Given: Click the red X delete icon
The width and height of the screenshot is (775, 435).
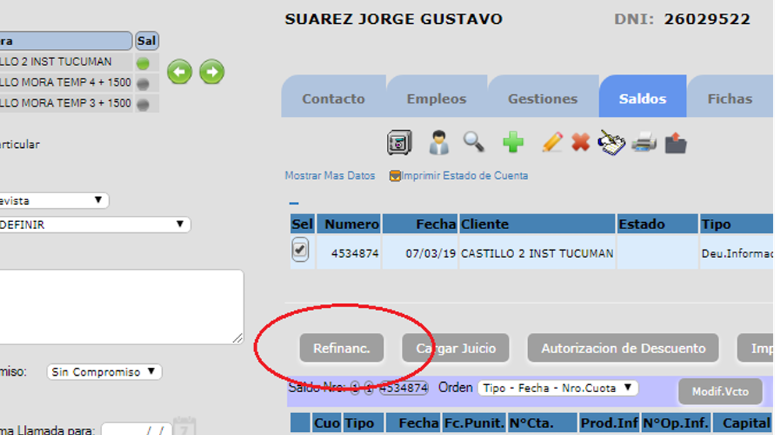Looking at the screenshot, I should (x=580, y=143).
